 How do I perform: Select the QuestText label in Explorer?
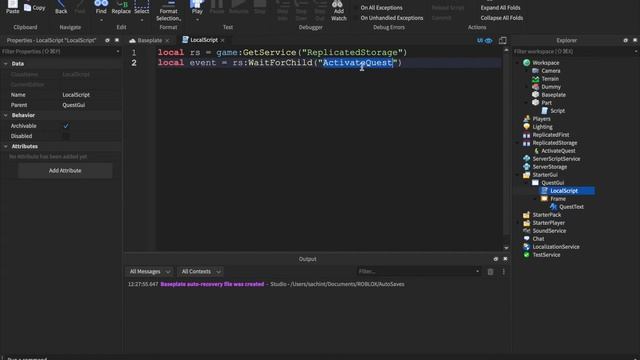[571, 207]
